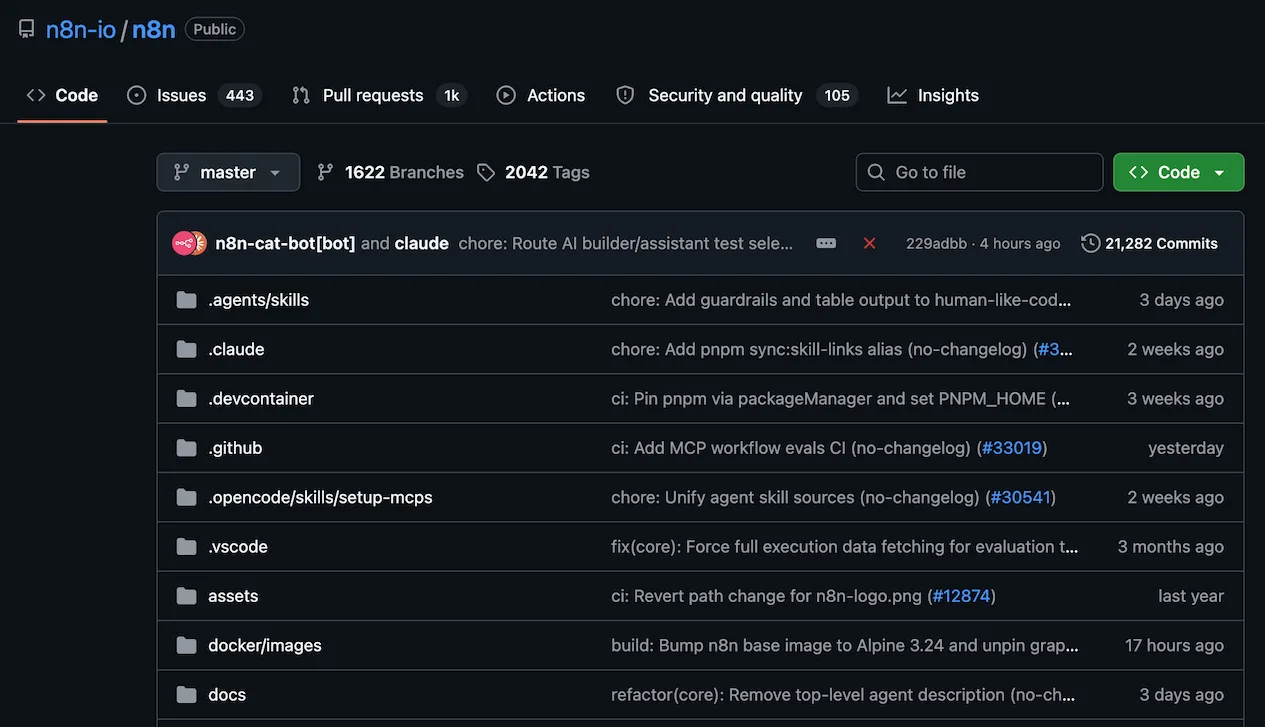Click the Actions play-circle icon
1265x727 pixels.
[506, 95]
